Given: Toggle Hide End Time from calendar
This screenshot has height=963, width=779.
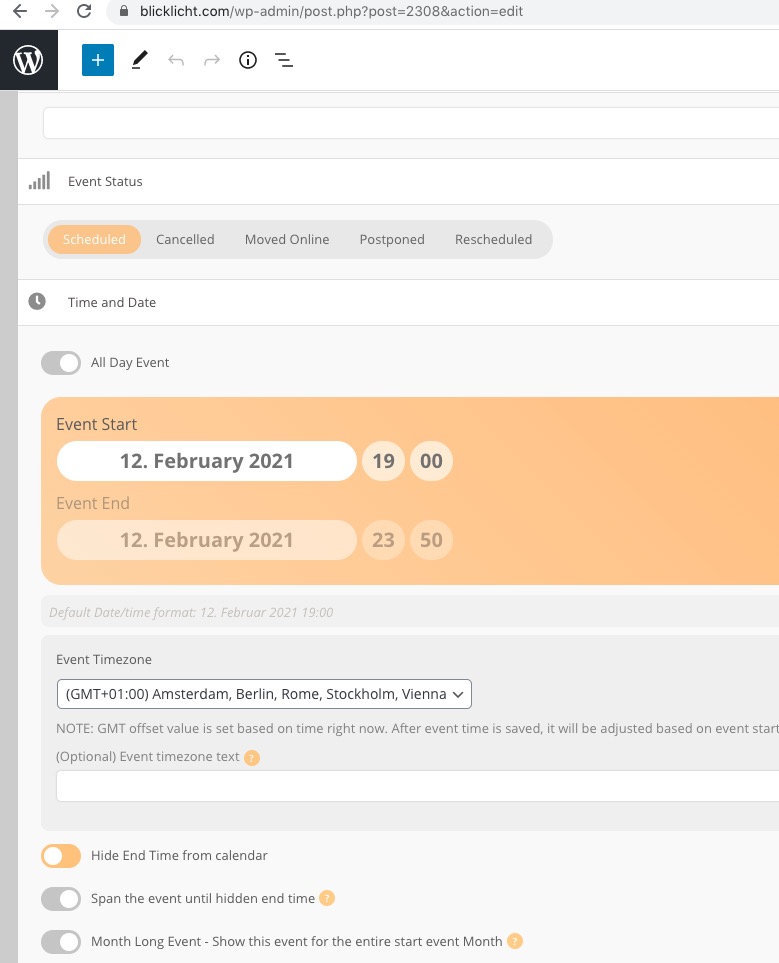Looking at the screenshot, I should tap(61, 856).
